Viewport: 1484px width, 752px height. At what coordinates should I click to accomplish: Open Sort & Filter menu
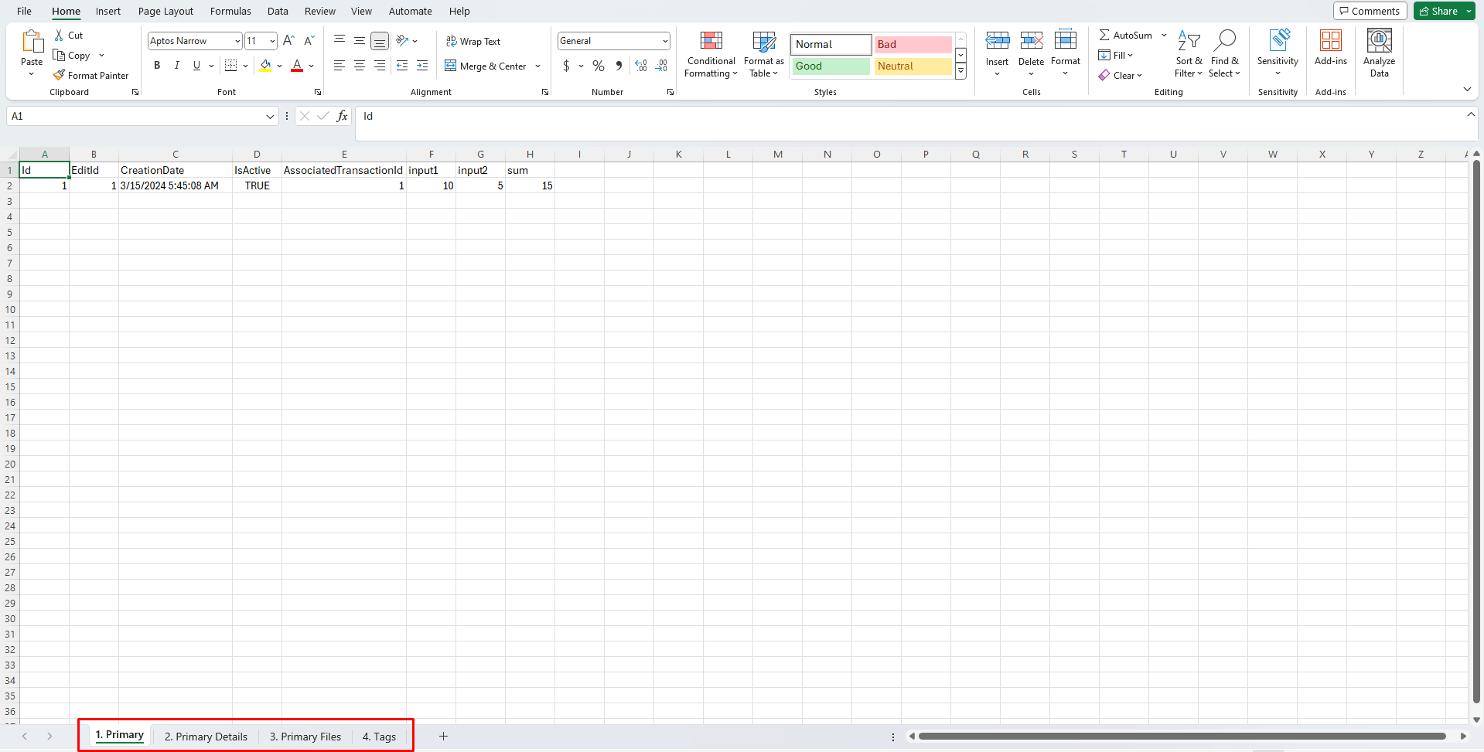[1189, 54]
